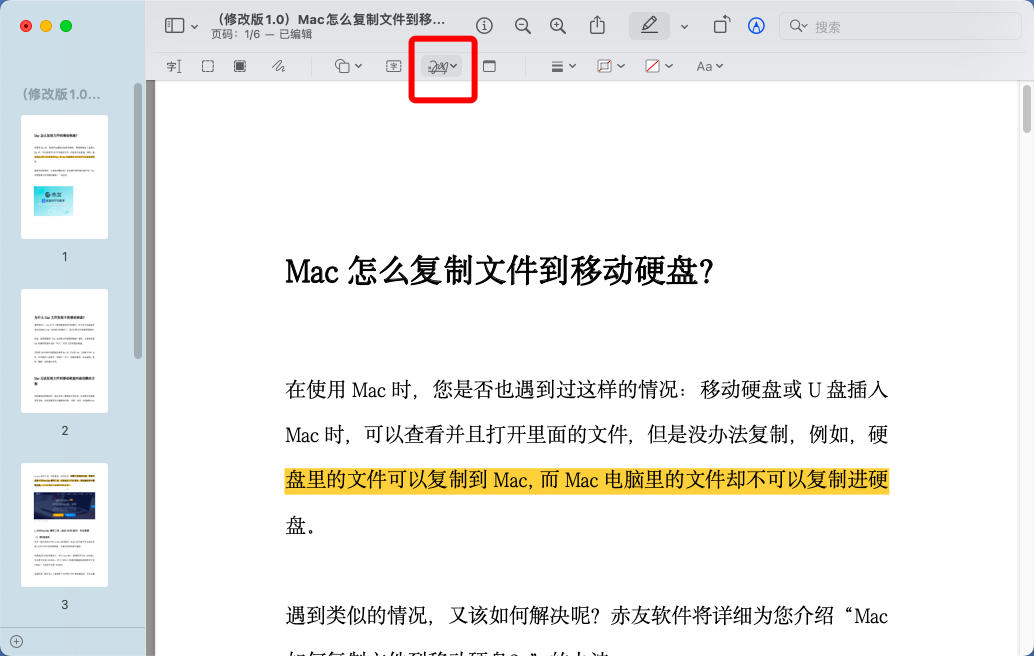Open the Shapes dropdown menu
Viewport: 1034px width, 656px height.
[x=348, y=66]
